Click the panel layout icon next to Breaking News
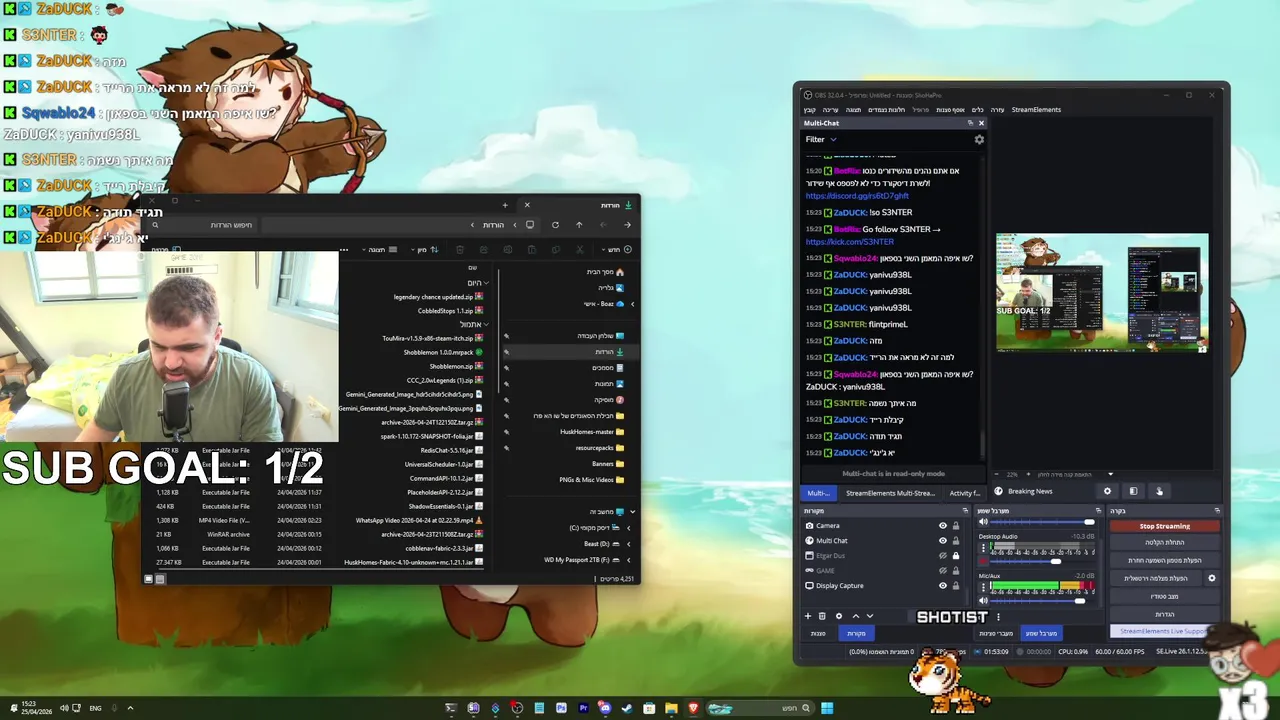 point(1133,491)
